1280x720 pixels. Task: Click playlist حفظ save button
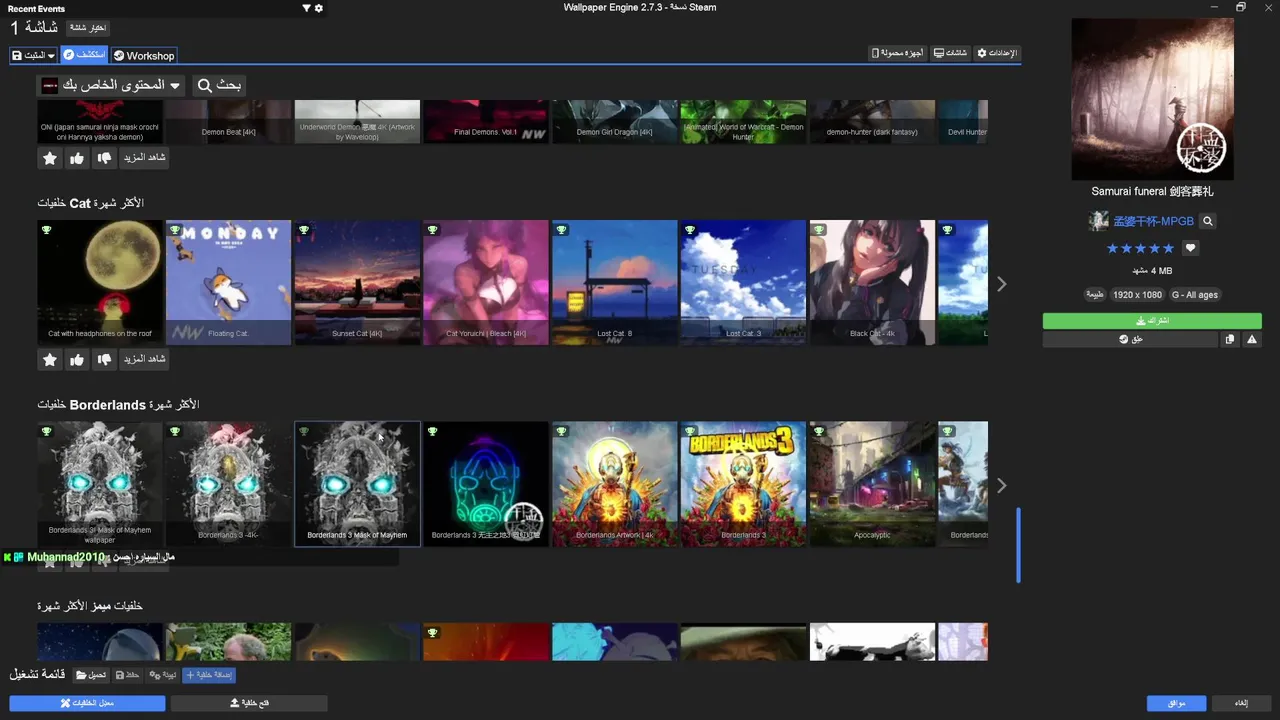128,676
